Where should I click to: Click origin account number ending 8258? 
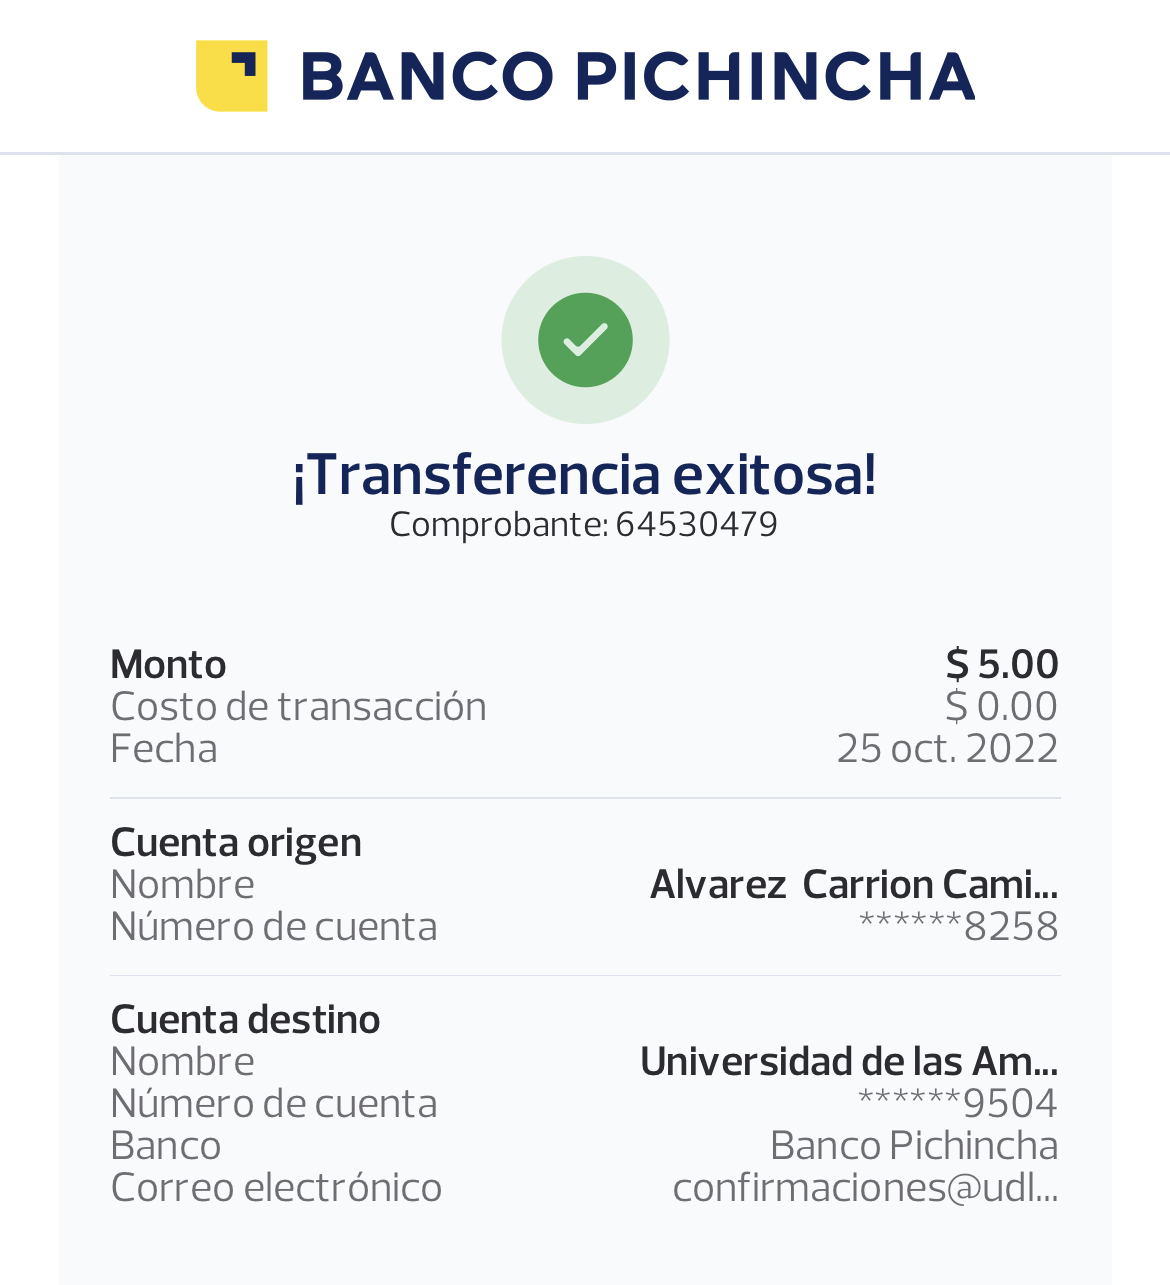point(958,927)
